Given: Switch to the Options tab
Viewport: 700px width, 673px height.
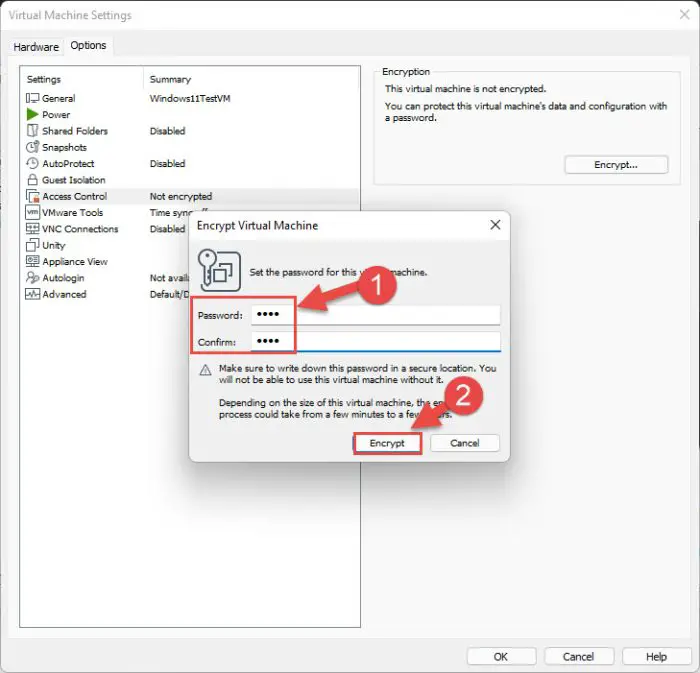Looking at the screenshot, I should pos(88,46).
